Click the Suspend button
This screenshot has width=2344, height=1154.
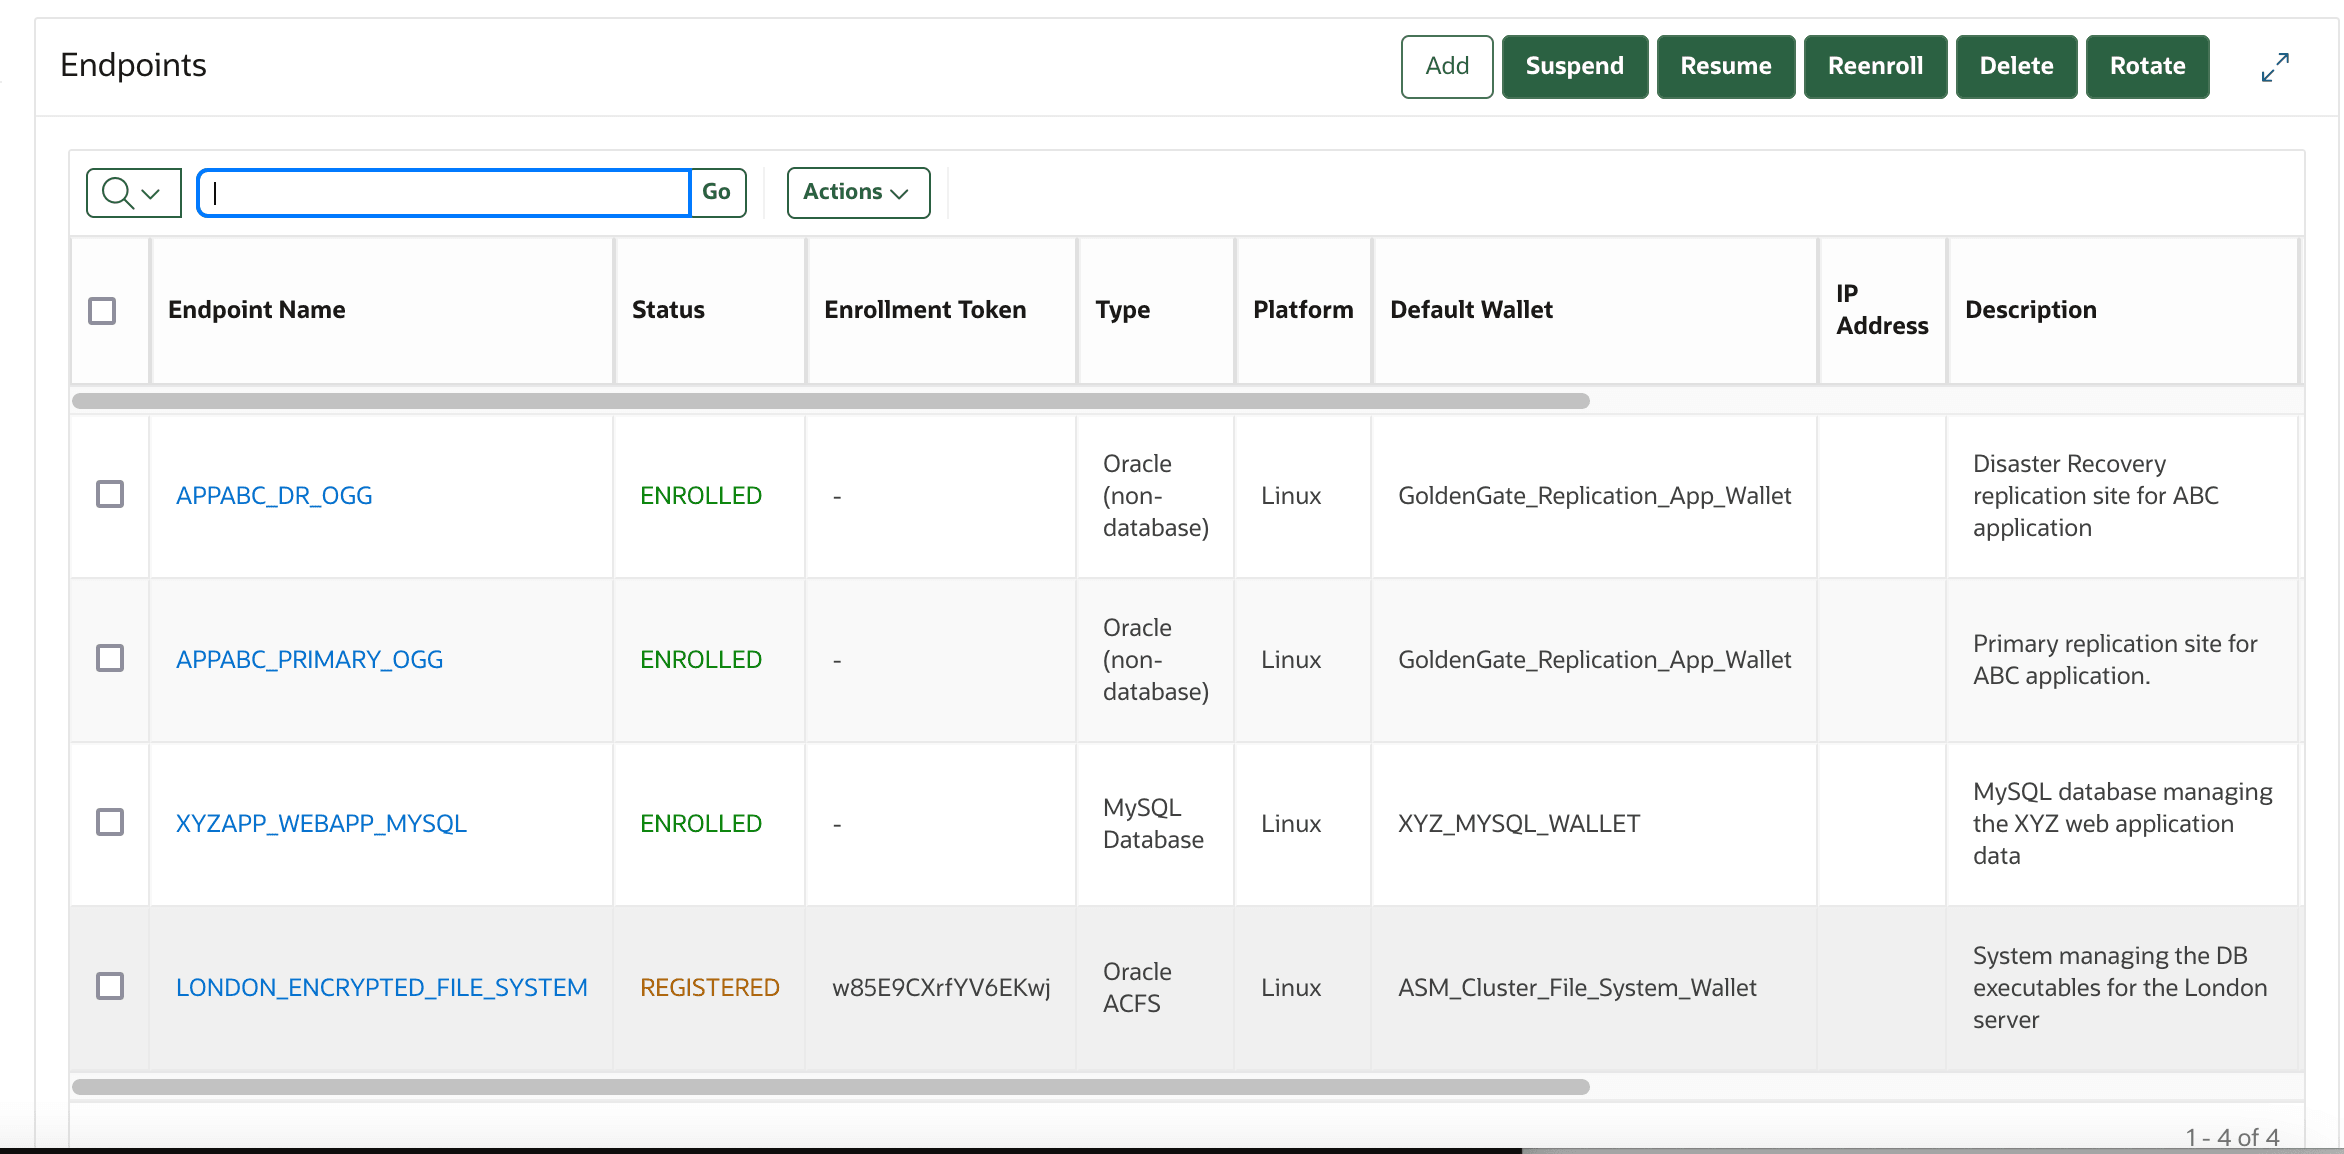point(1574,66)
